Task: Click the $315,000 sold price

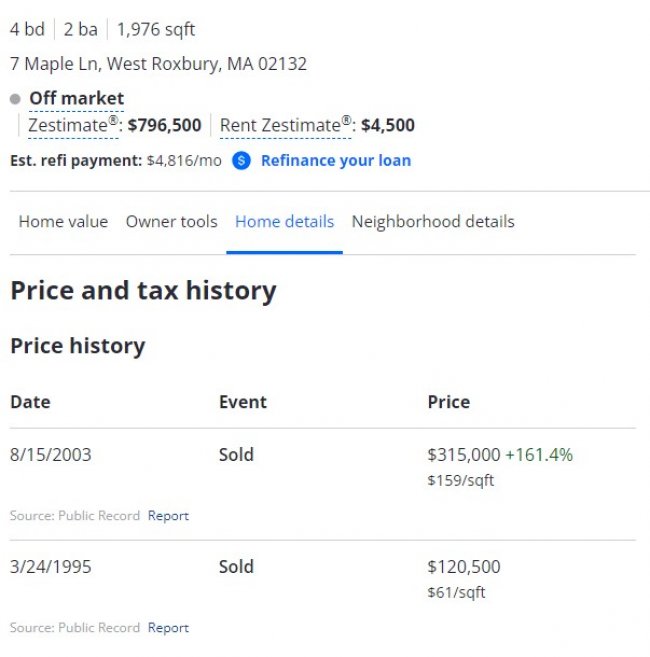Action: [463, 455]
